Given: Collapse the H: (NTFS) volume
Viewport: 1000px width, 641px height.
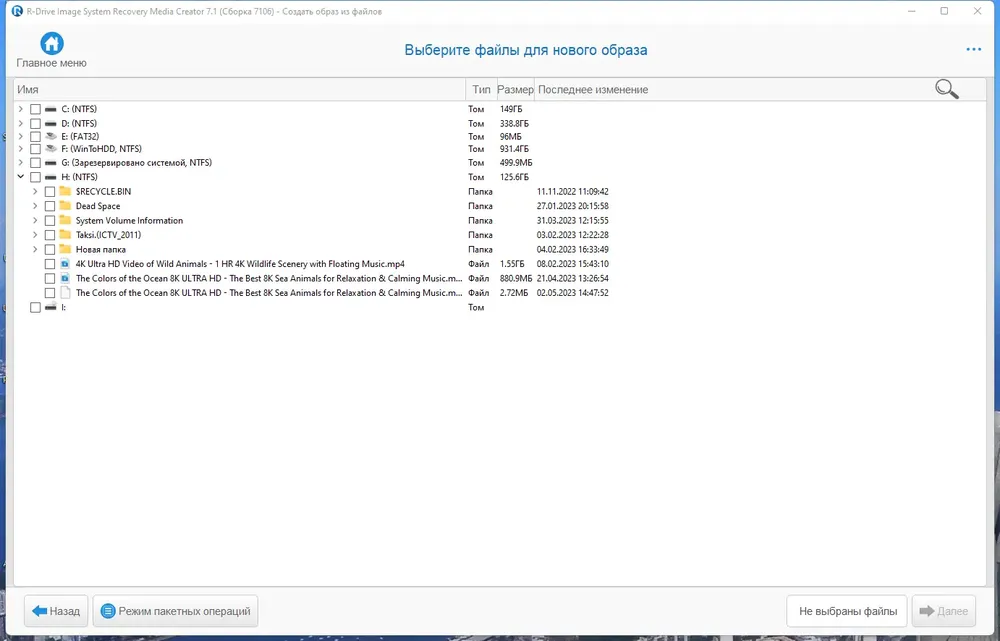Looking at the screenshot, I should 20,177.
